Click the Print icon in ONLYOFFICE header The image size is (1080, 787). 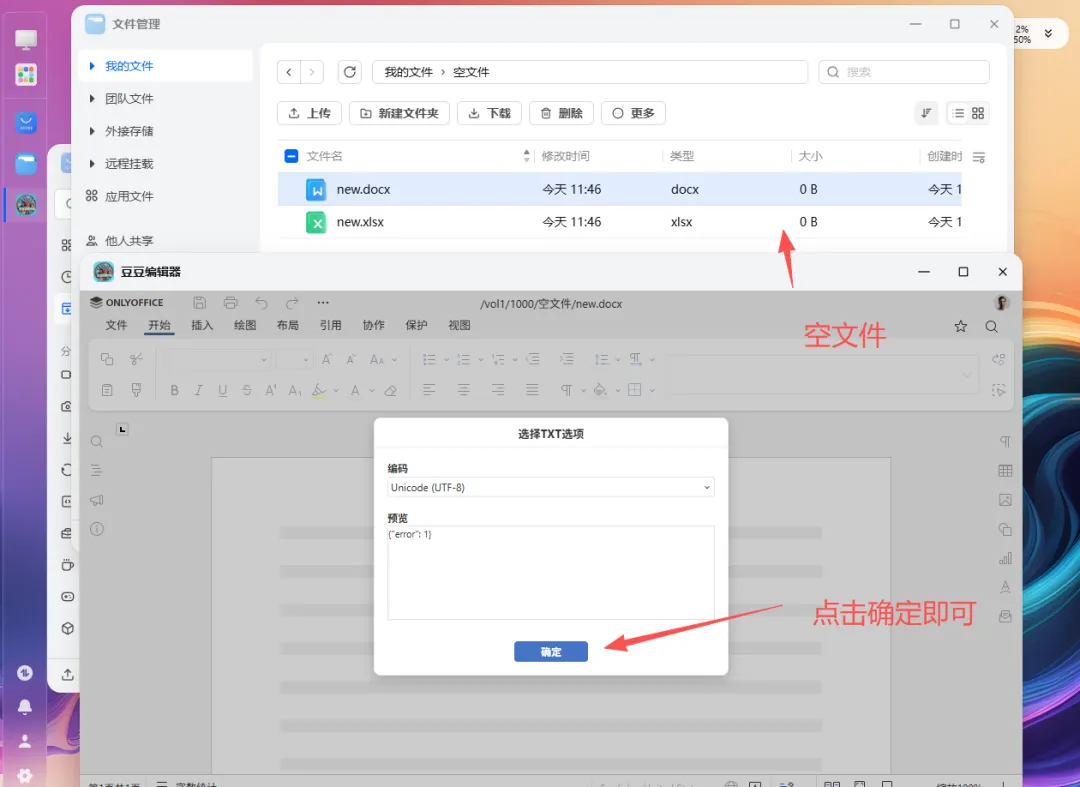230,303
